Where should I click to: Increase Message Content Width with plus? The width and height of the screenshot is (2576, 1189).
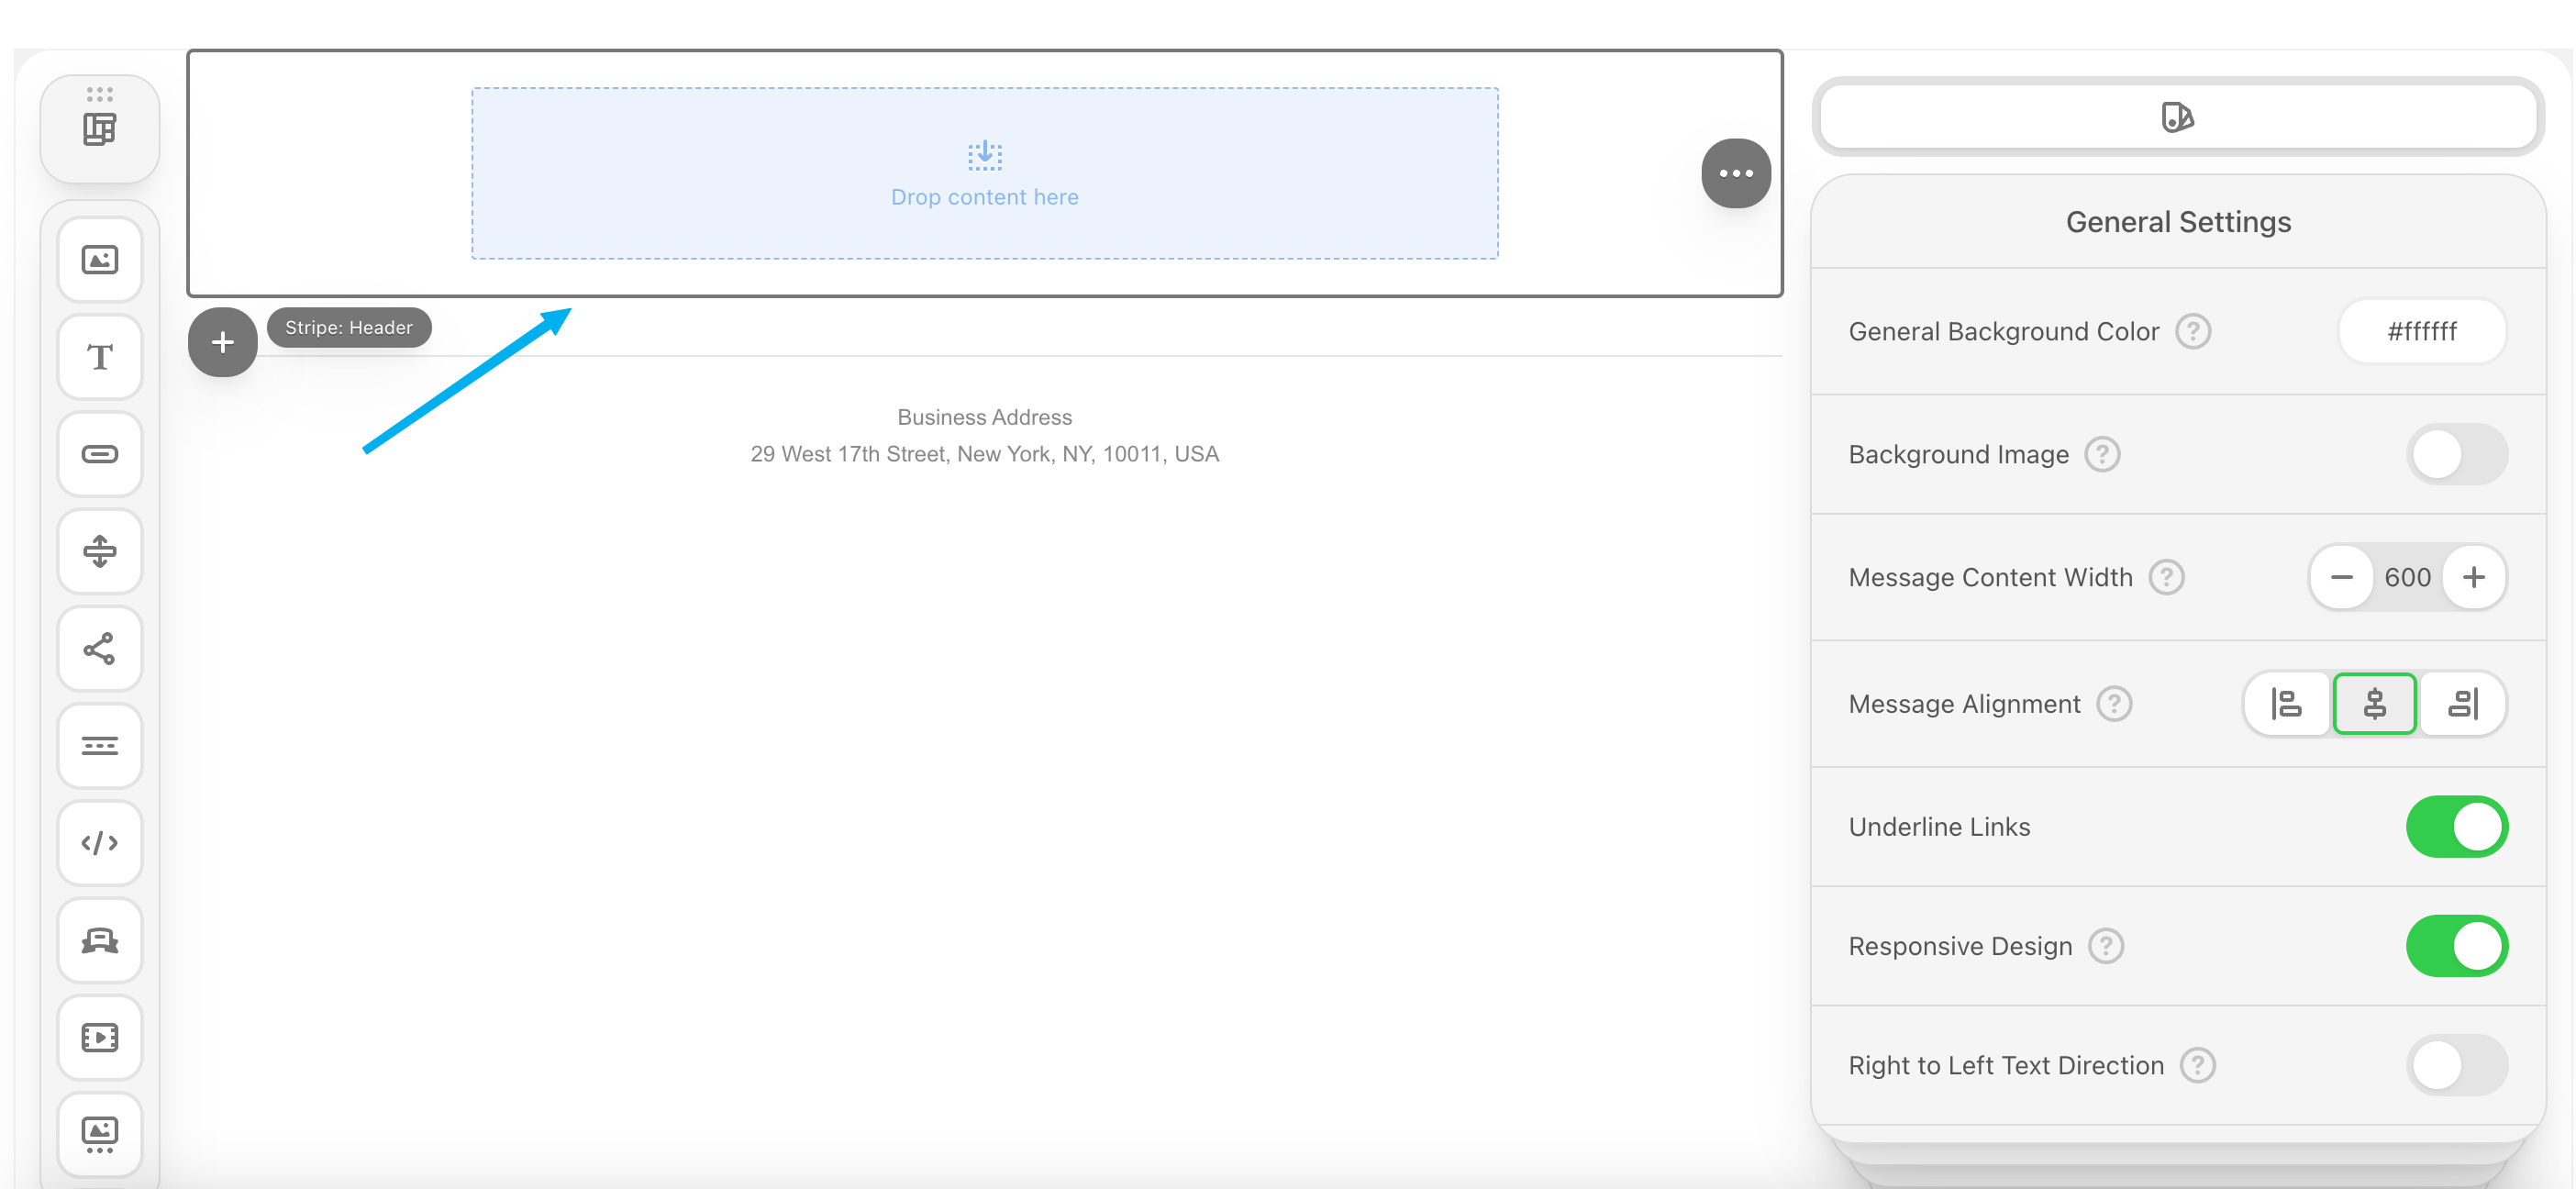[2473, 577]
